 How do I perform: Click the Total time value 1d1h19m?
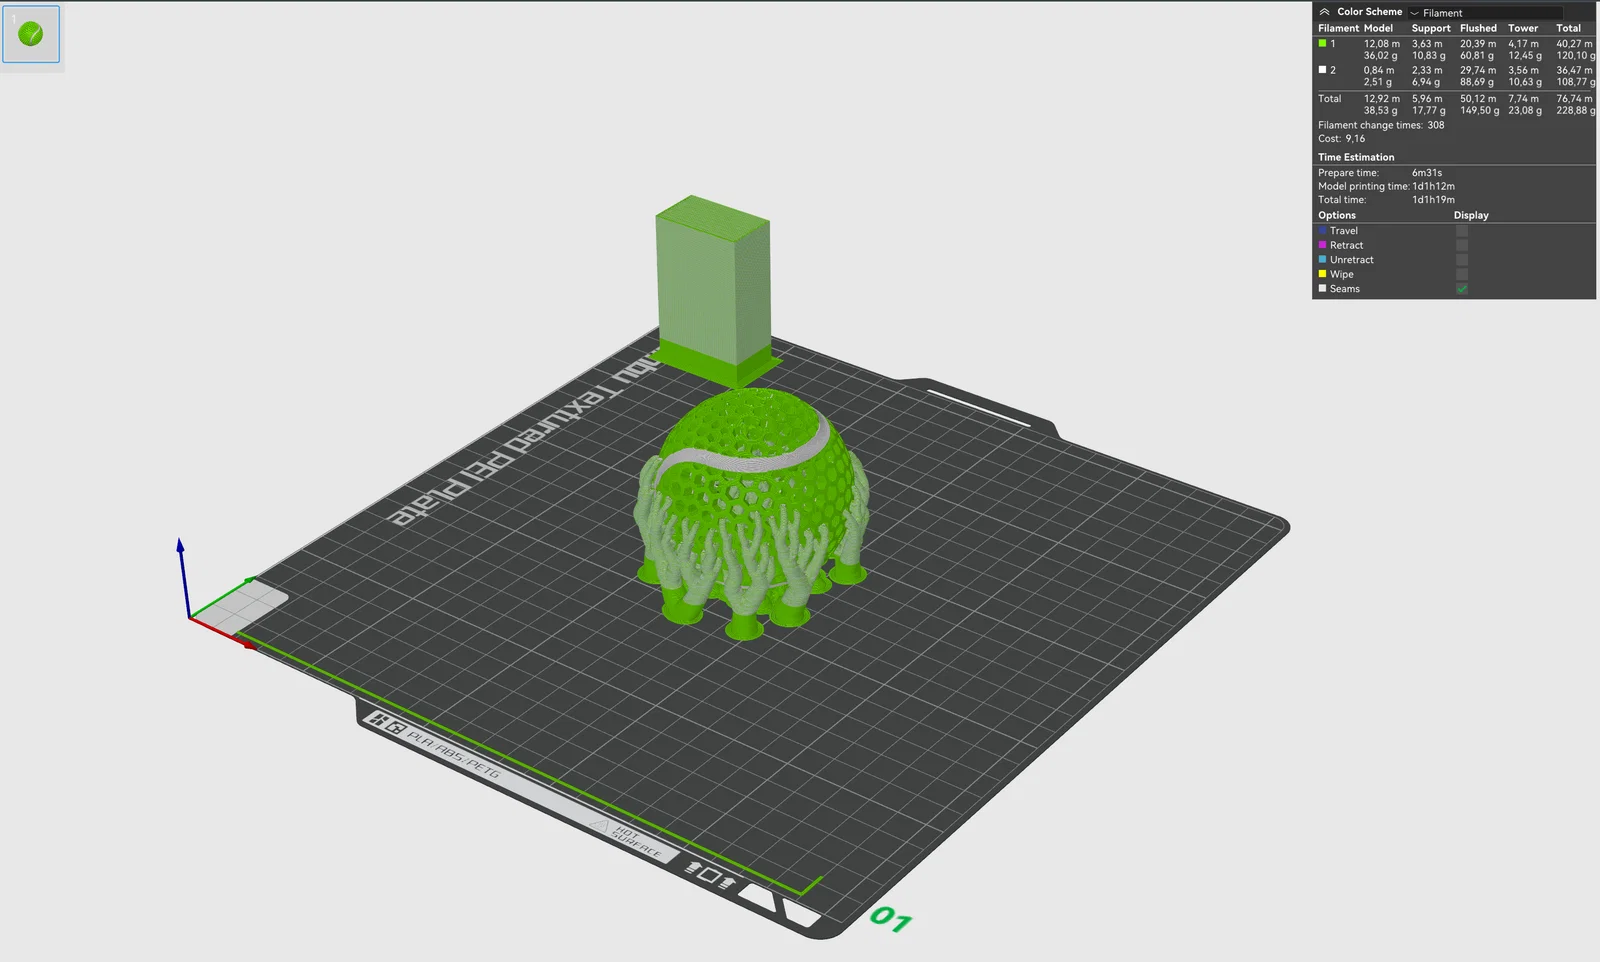(1434, 200)
